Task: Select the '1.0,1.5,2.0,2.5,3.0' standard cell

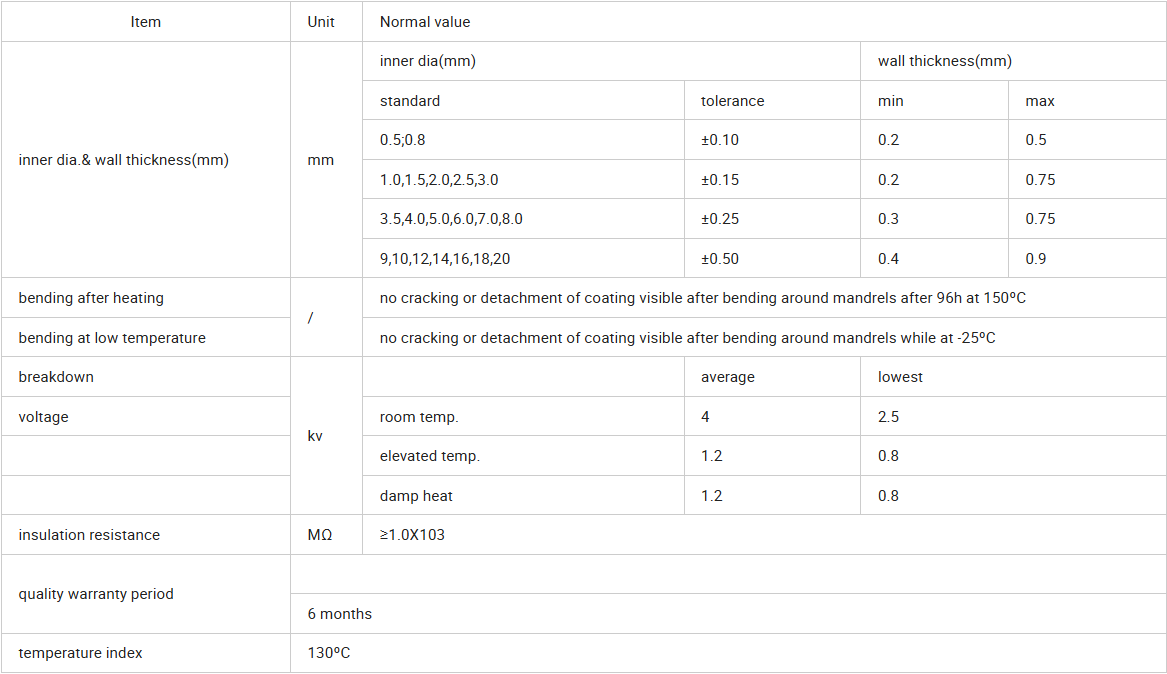Action: point(523,179)
